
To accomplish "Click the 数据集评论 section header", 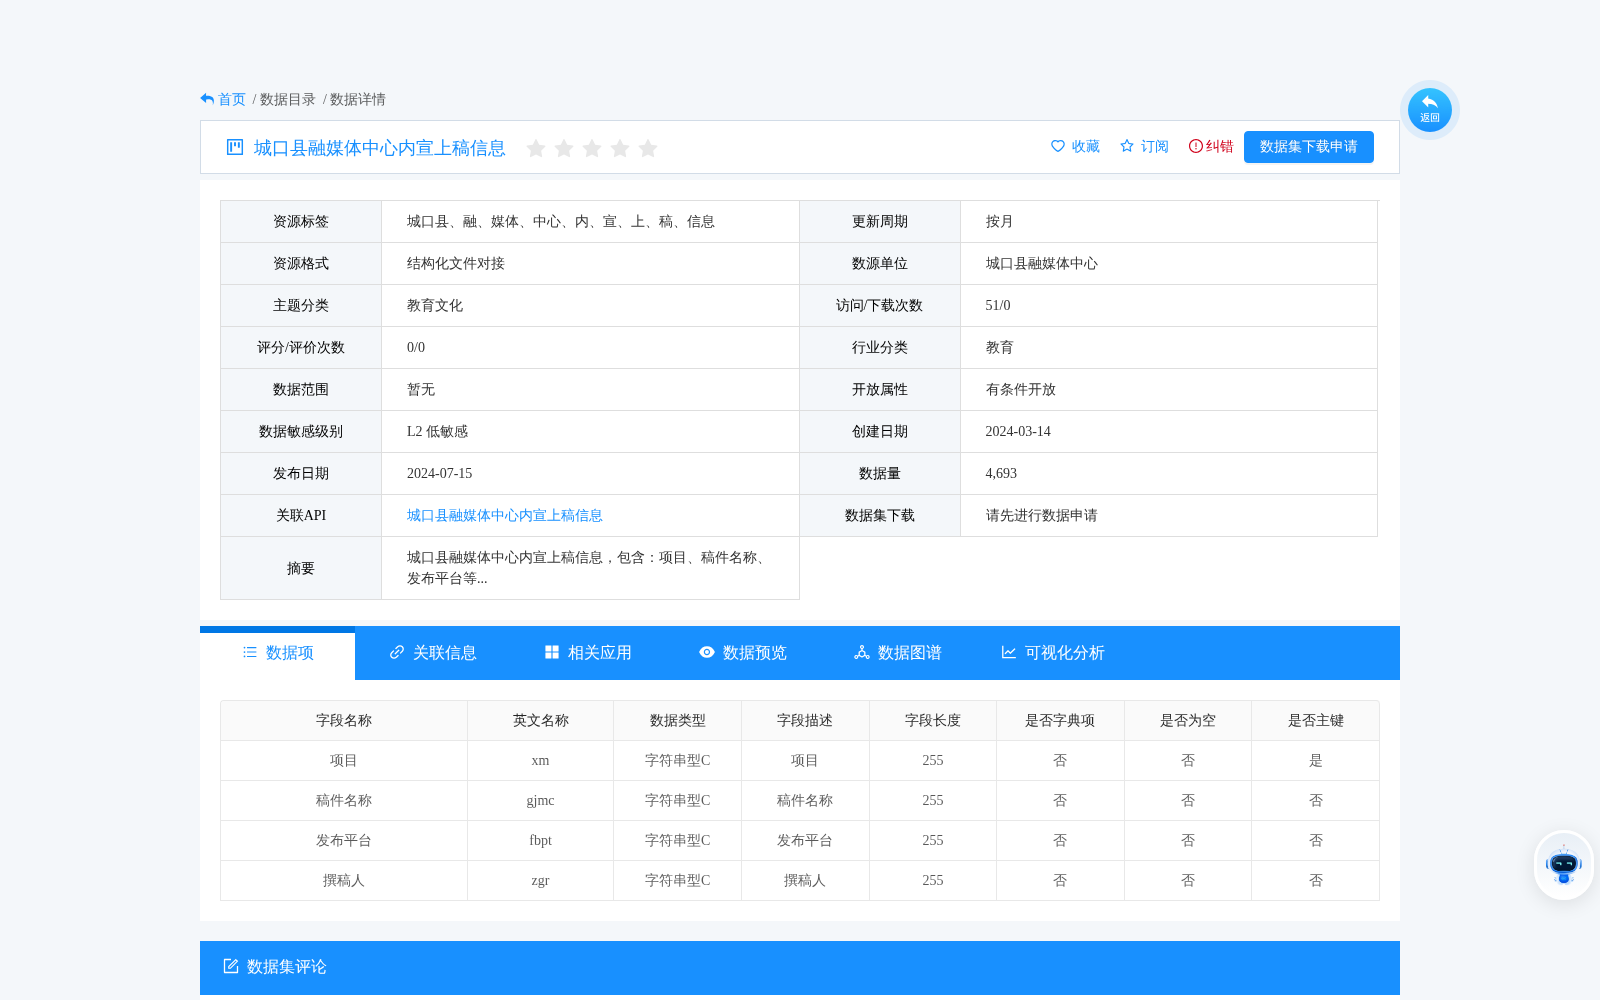I will 800,967.
